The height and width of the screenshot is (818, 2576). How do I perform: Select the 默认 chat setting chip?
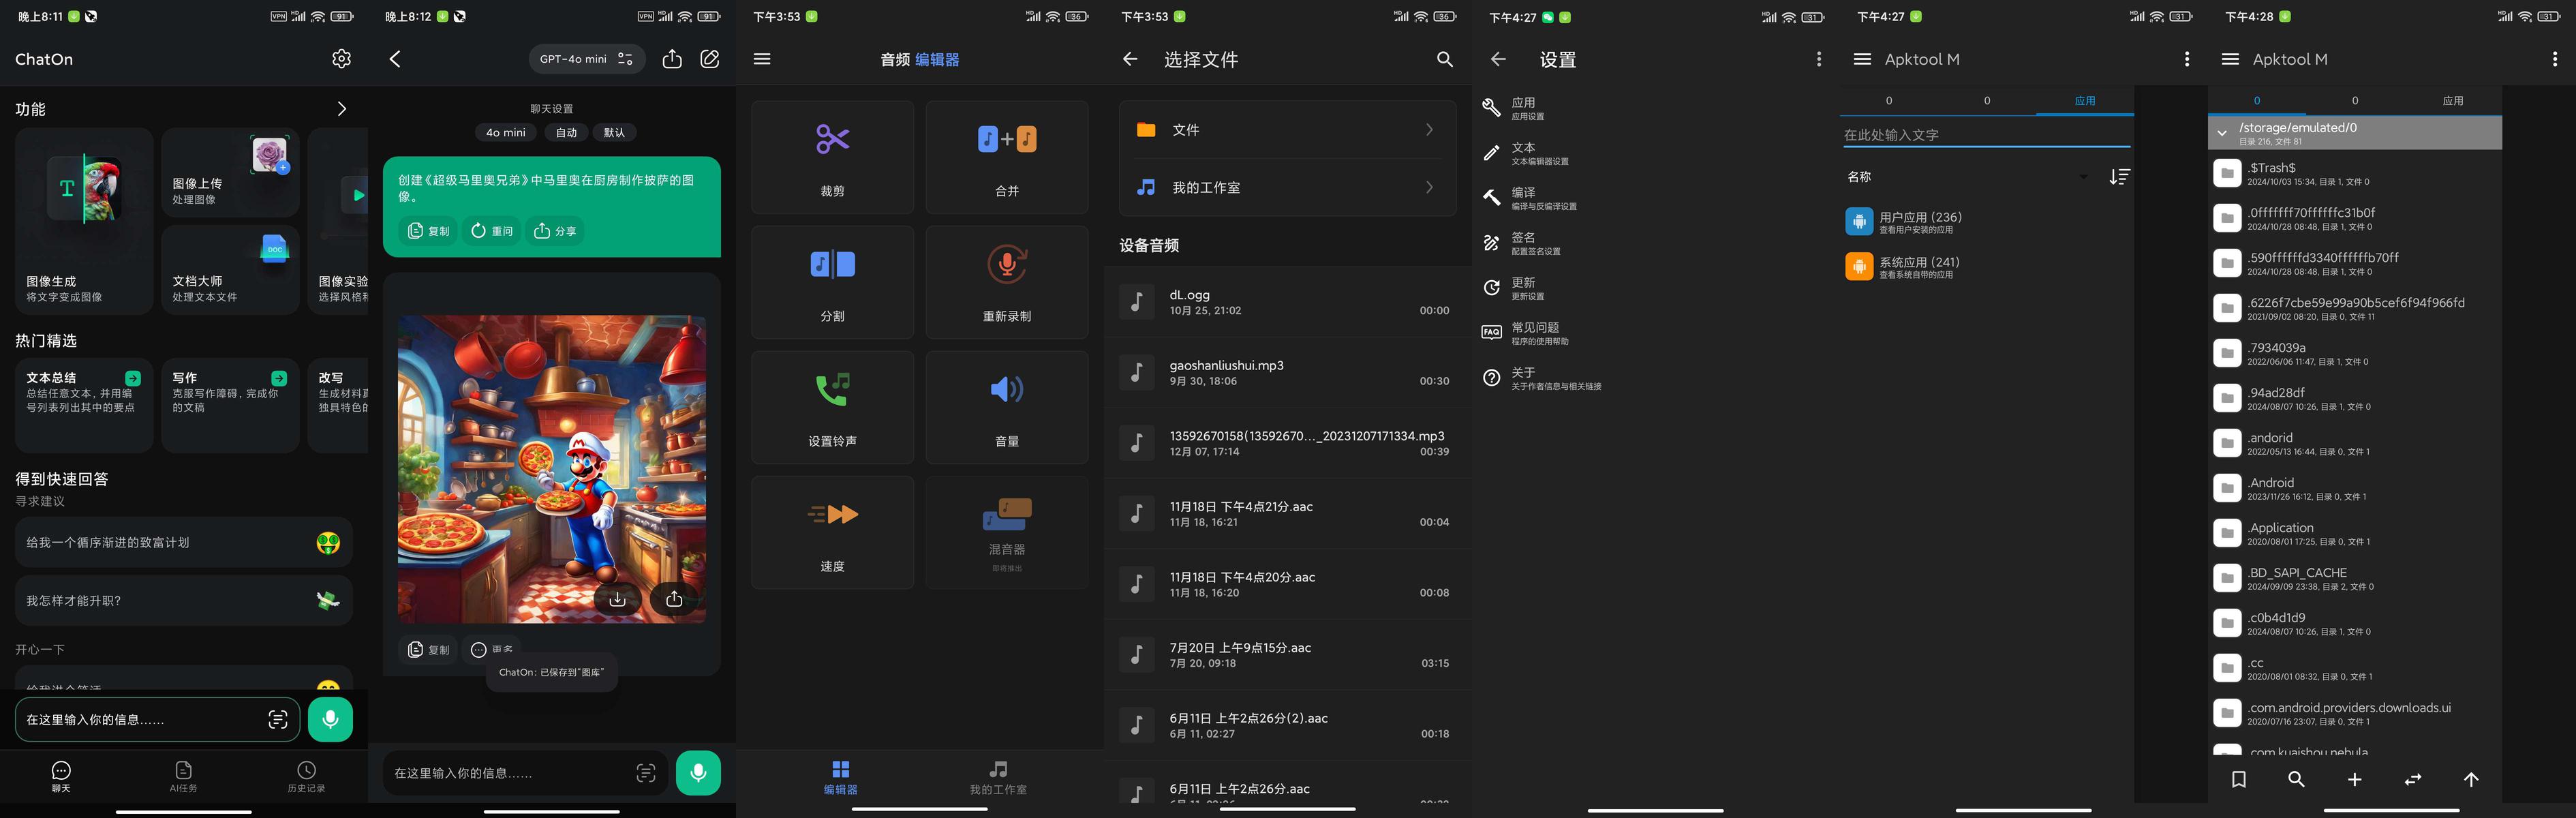coord(614,132)
